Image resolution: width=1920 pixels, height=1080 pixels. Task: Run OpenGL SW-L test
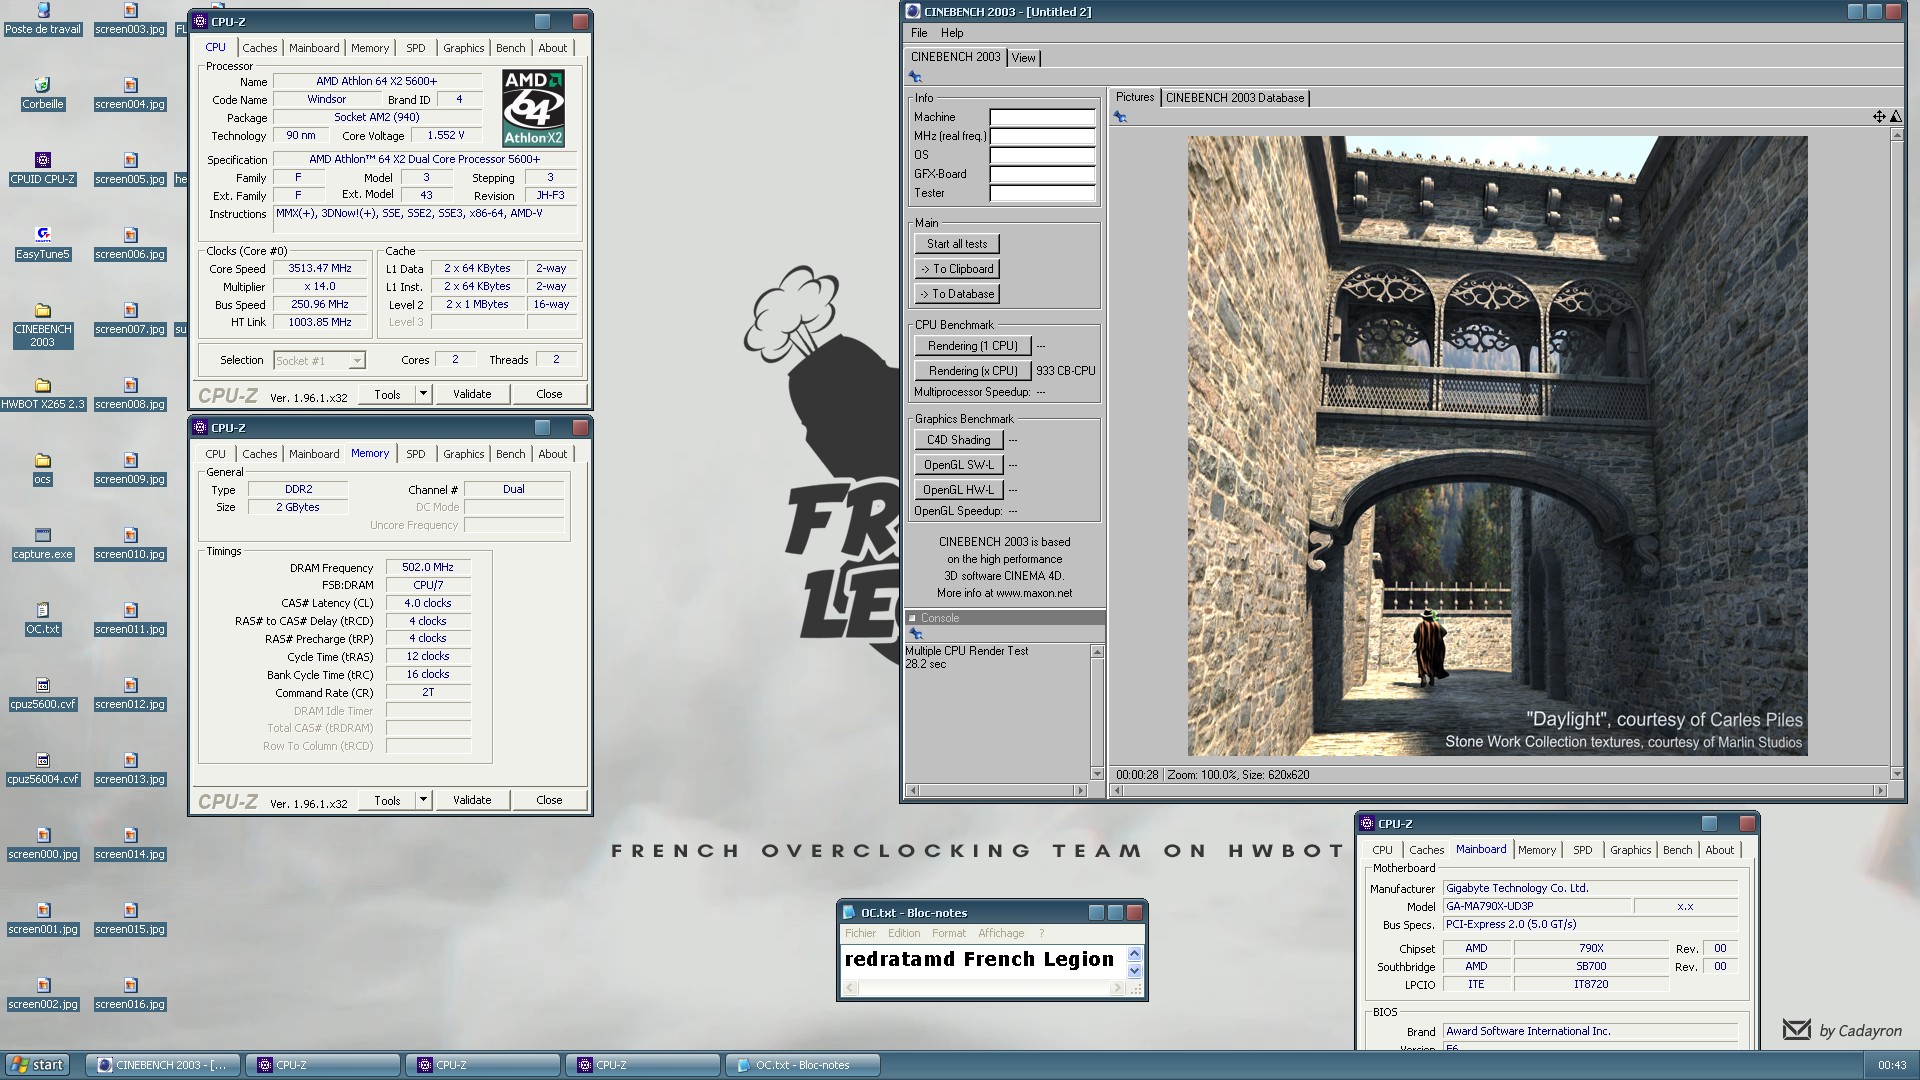coord(958,465)
